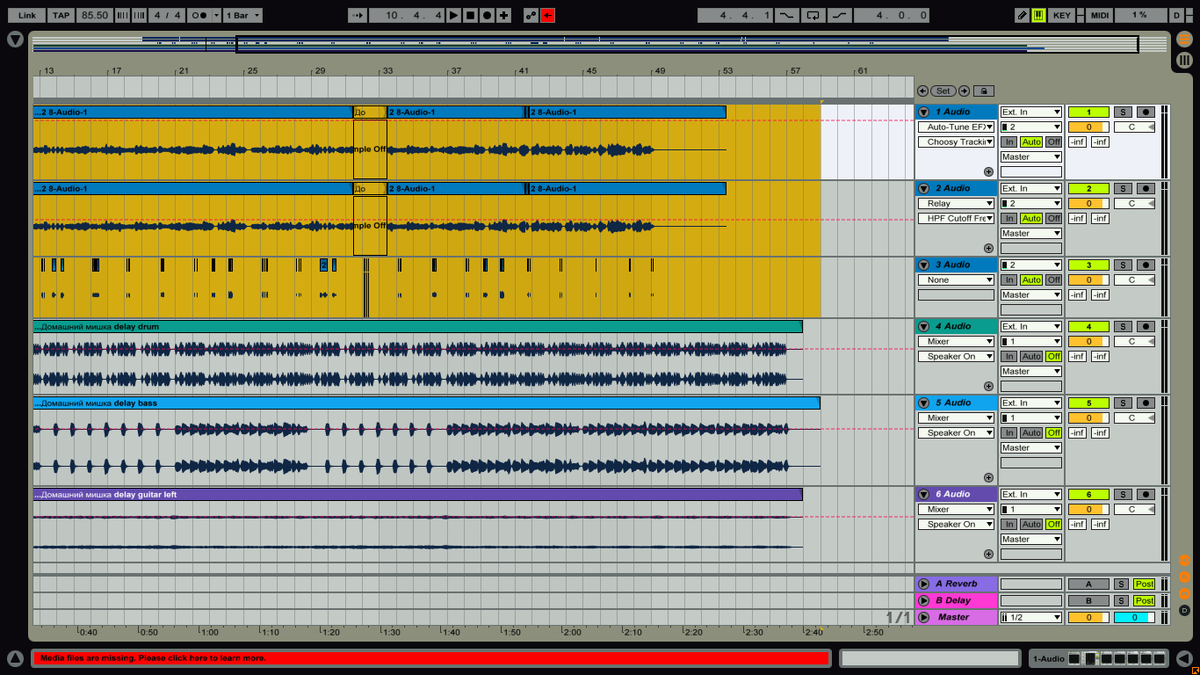Toggle the arrangement Record button
1200x675 pixels.
[487, 15]
